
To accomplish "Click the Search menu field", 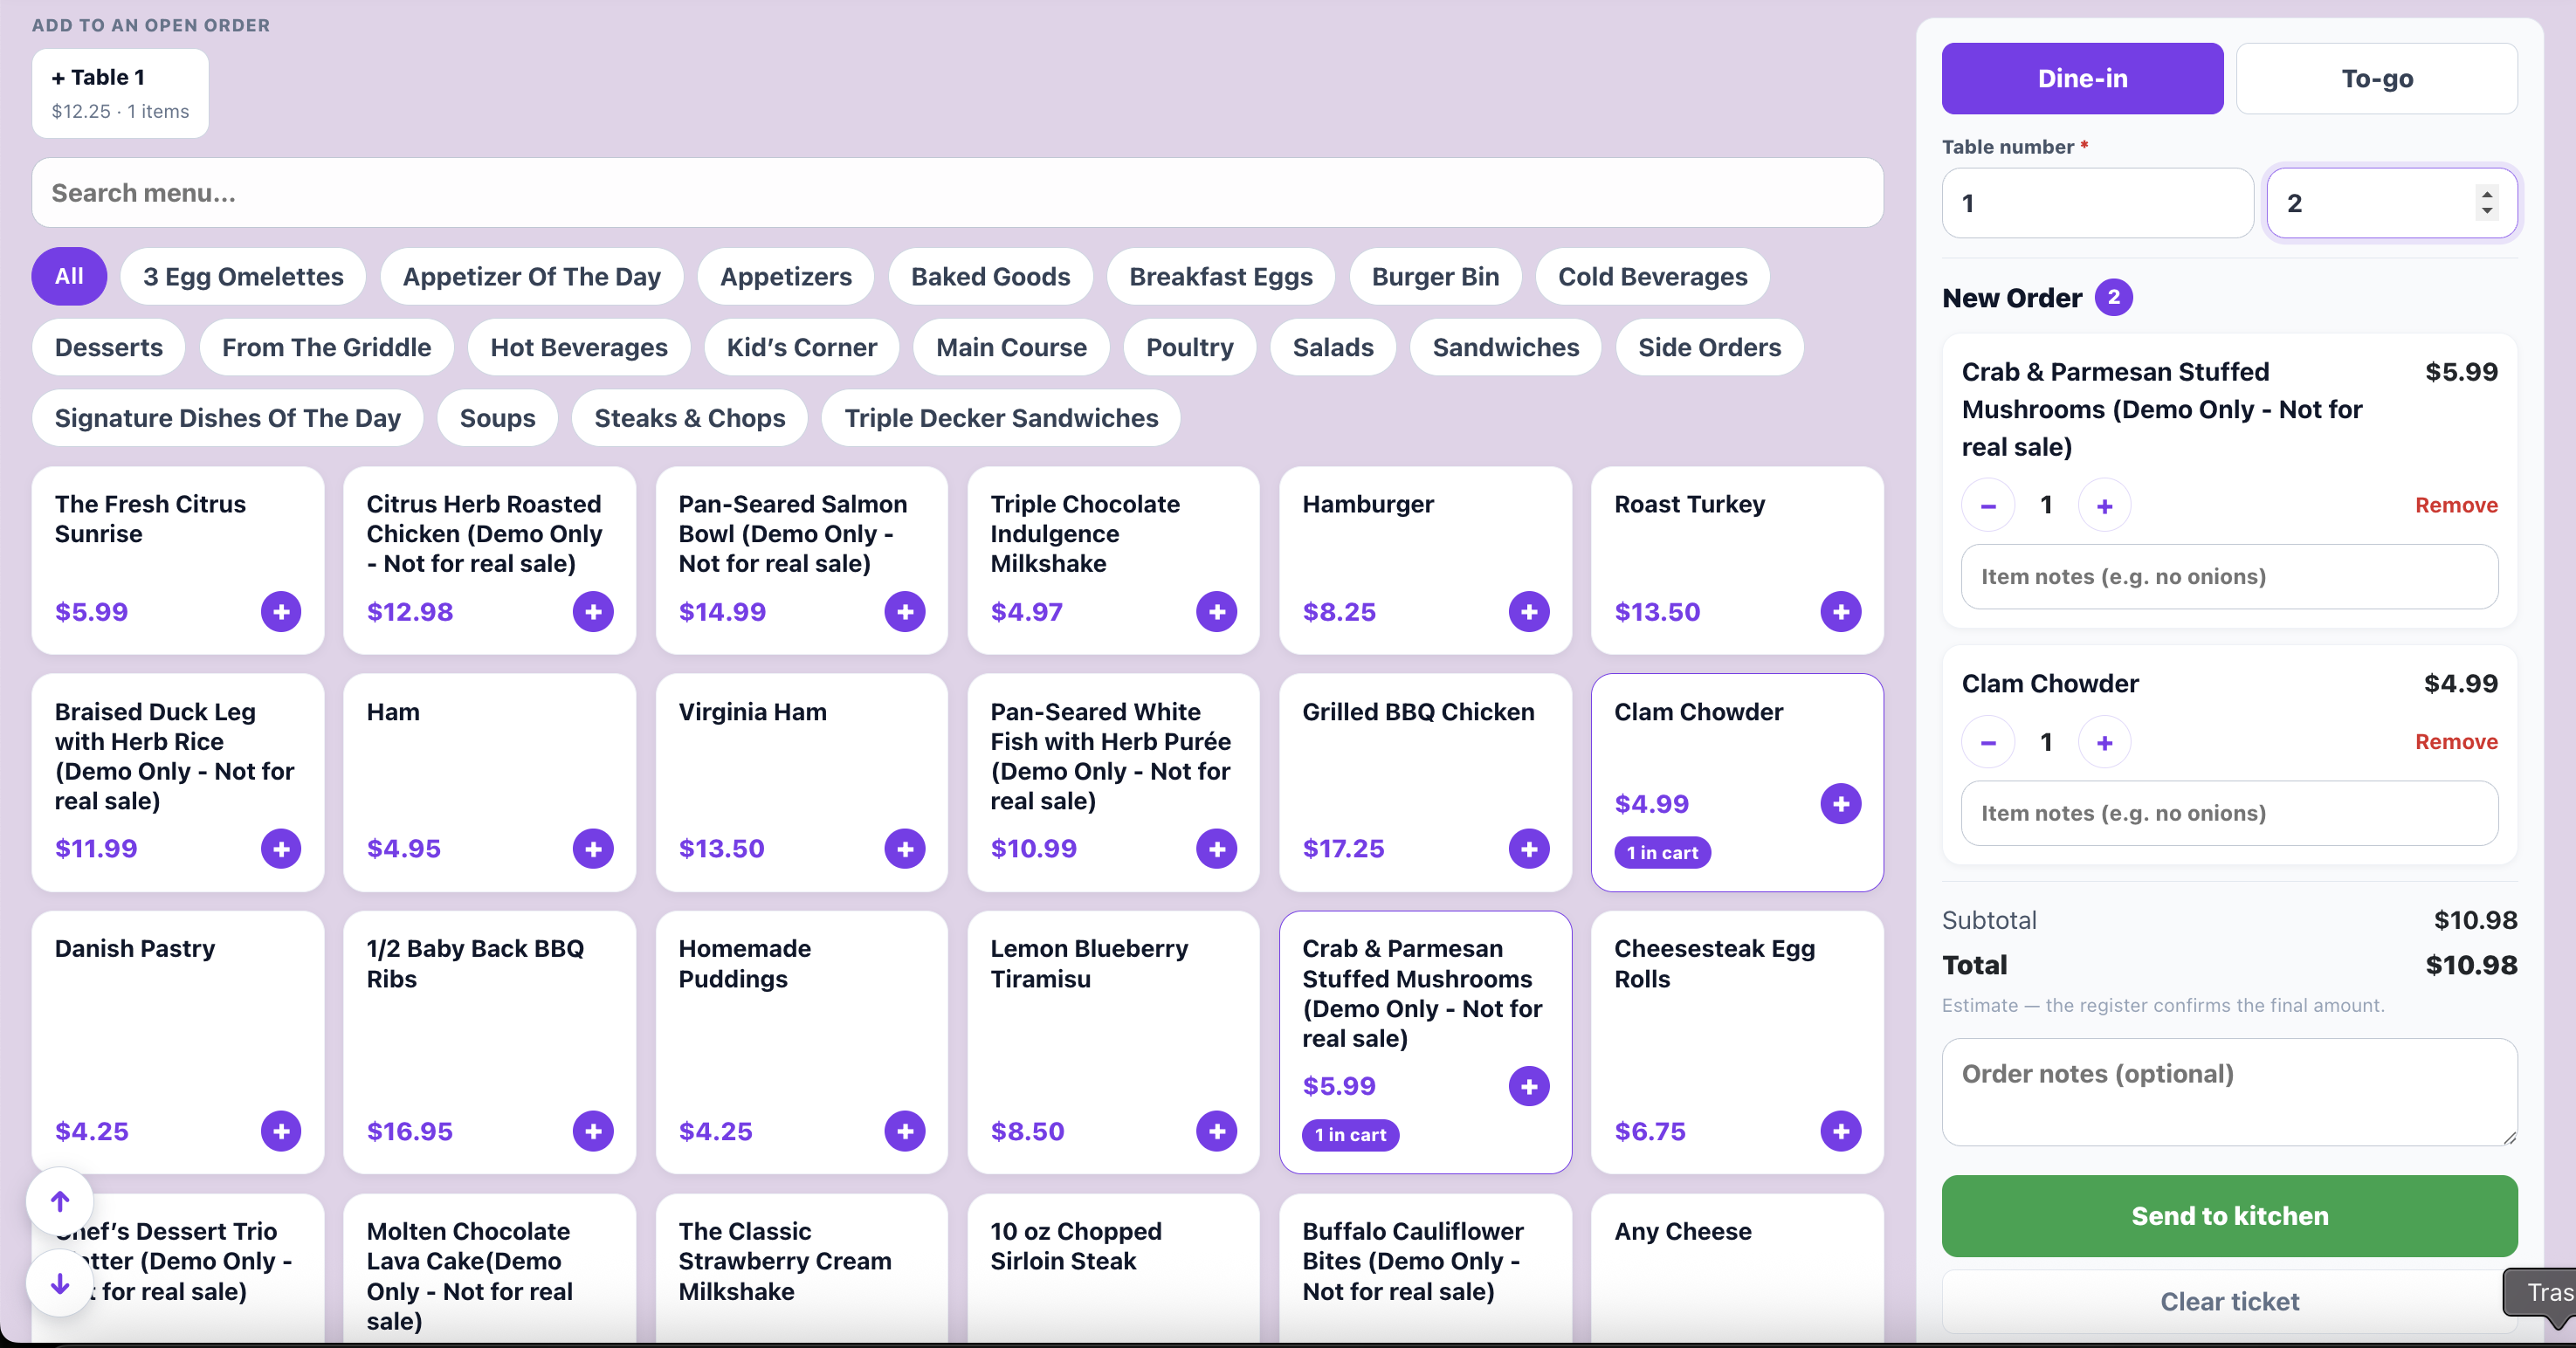I will coord(957,193).
